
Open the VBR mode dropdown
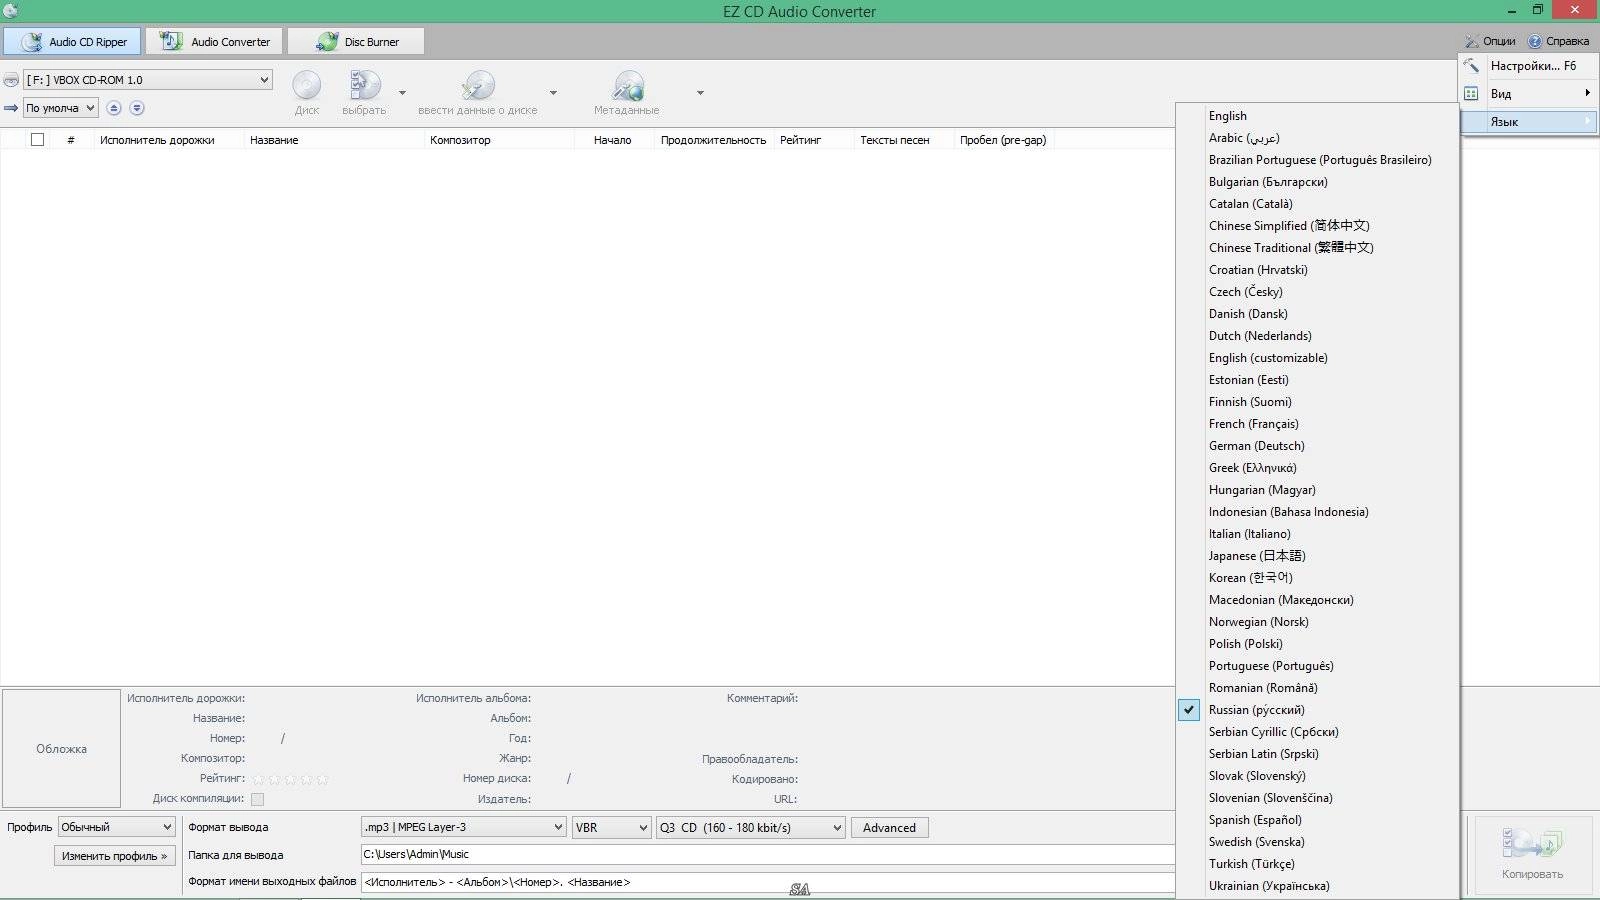(611, 827)
